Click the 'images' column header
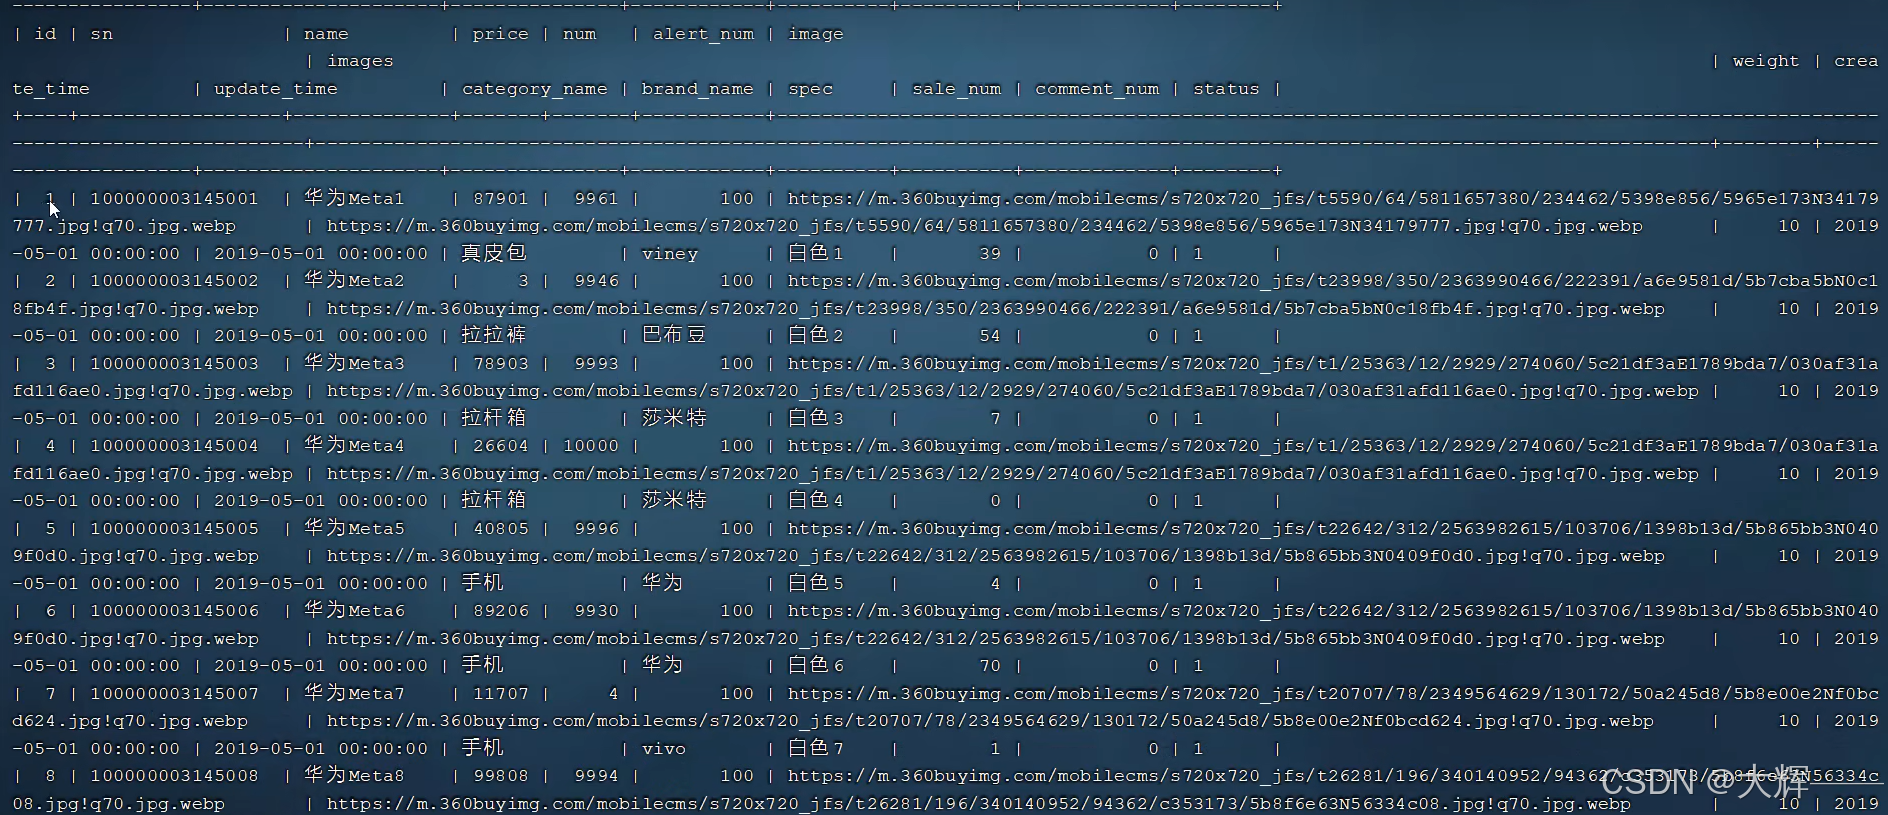This screenshot has height=815, width=1888. 360,61
